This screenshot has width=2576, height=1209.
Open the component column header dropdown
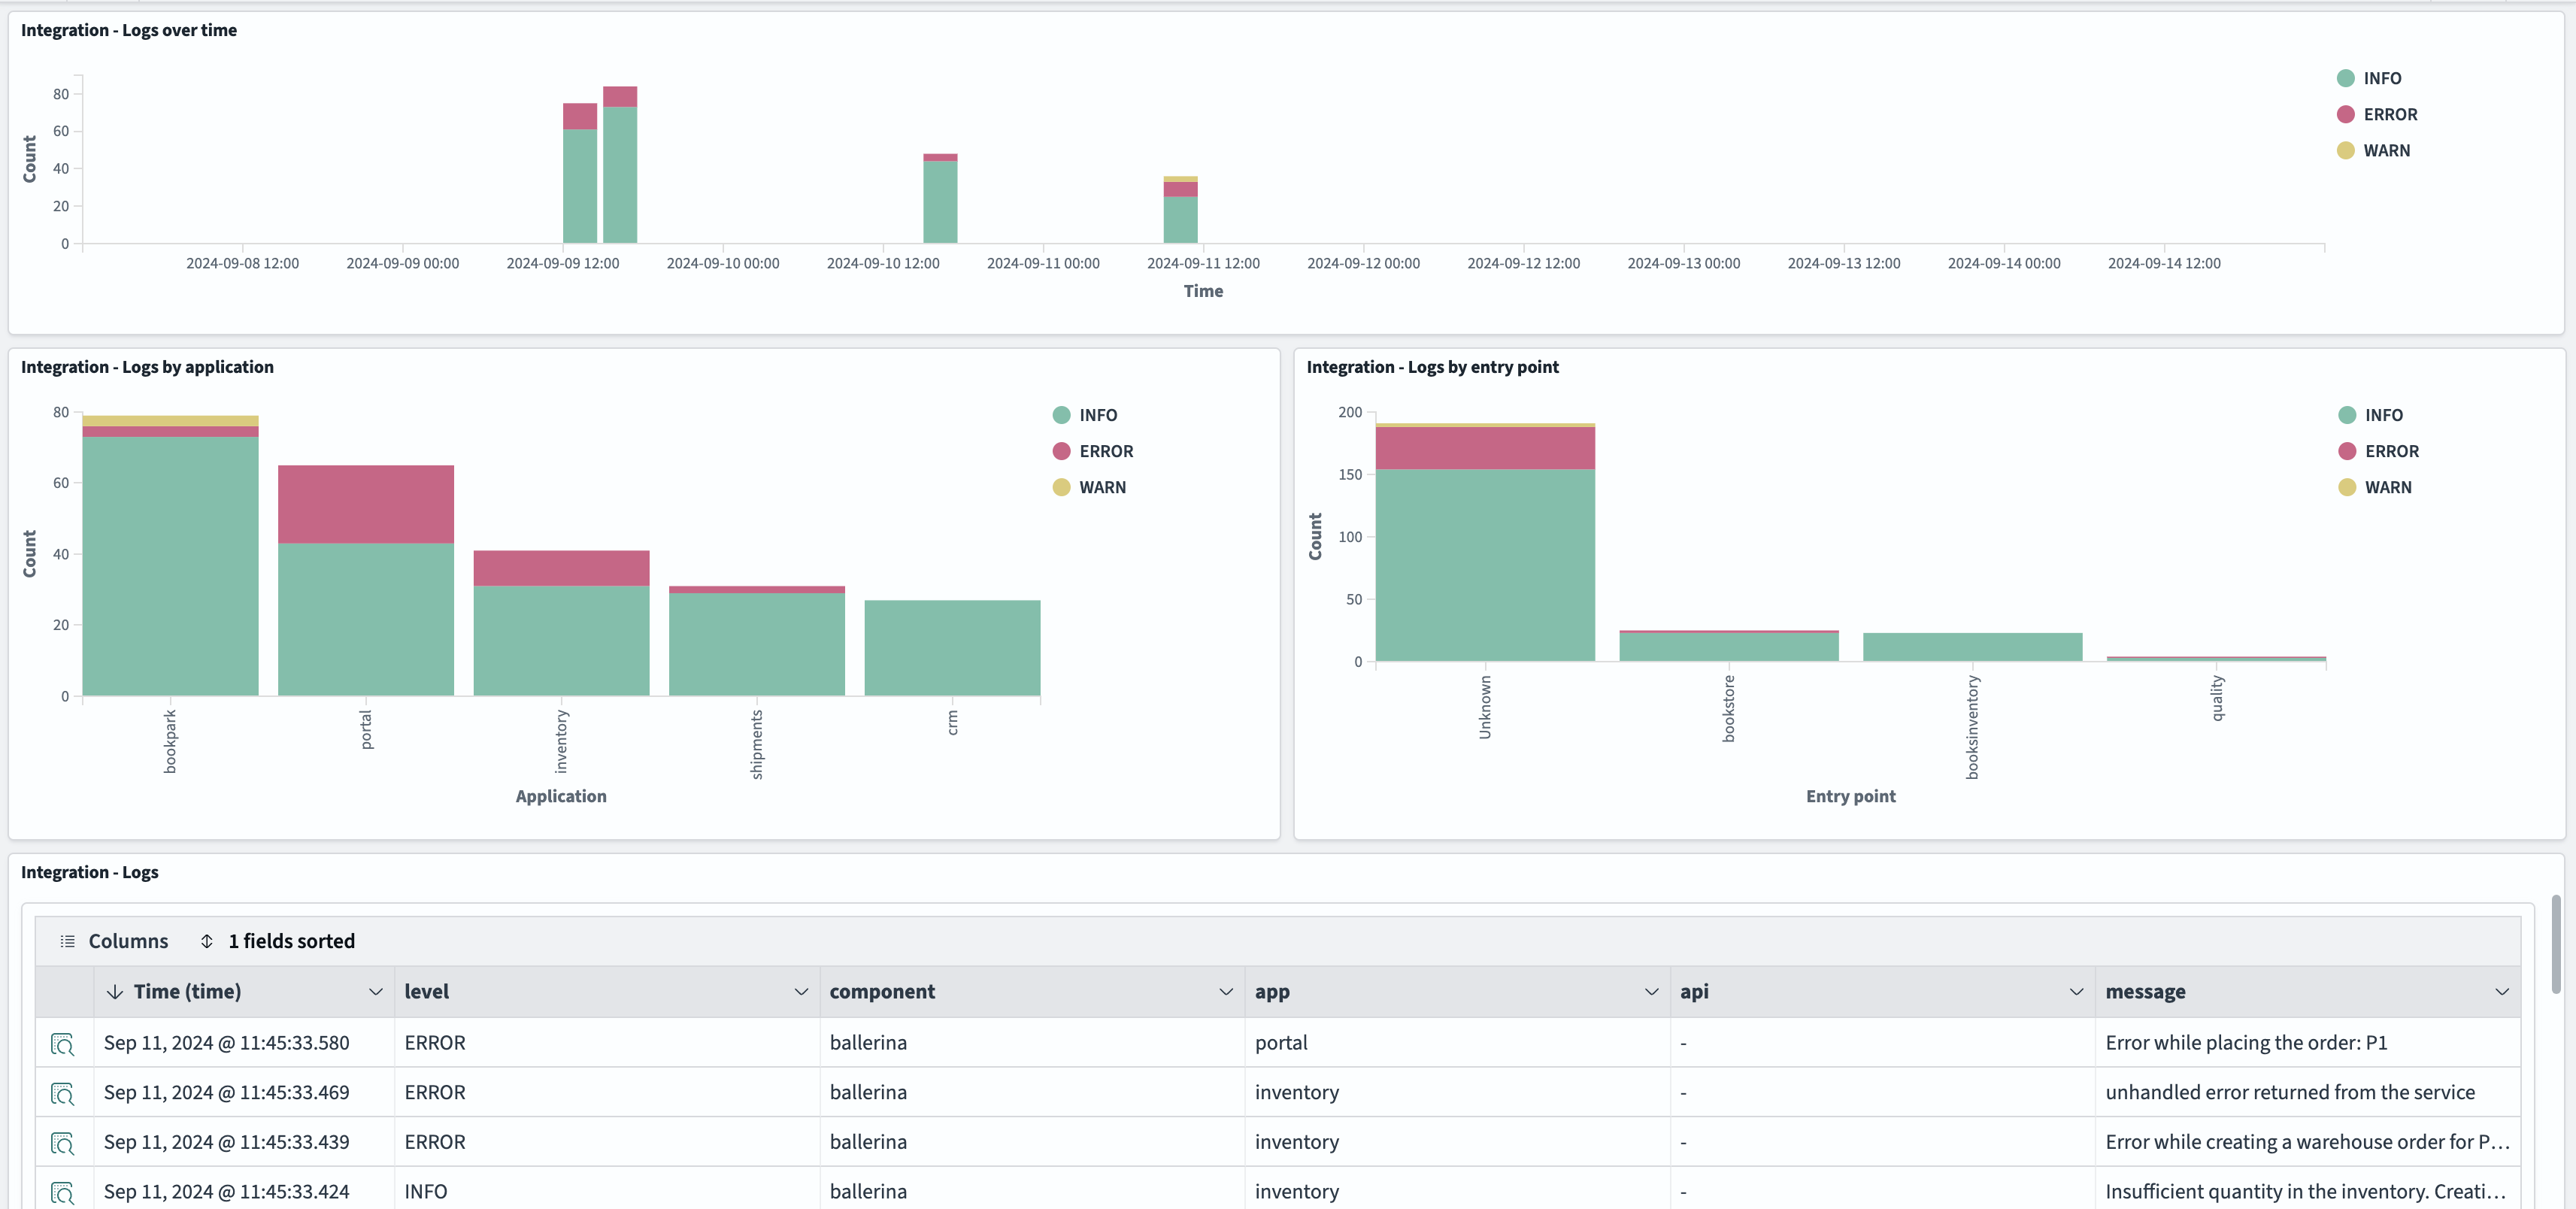tap(1225, 992)
